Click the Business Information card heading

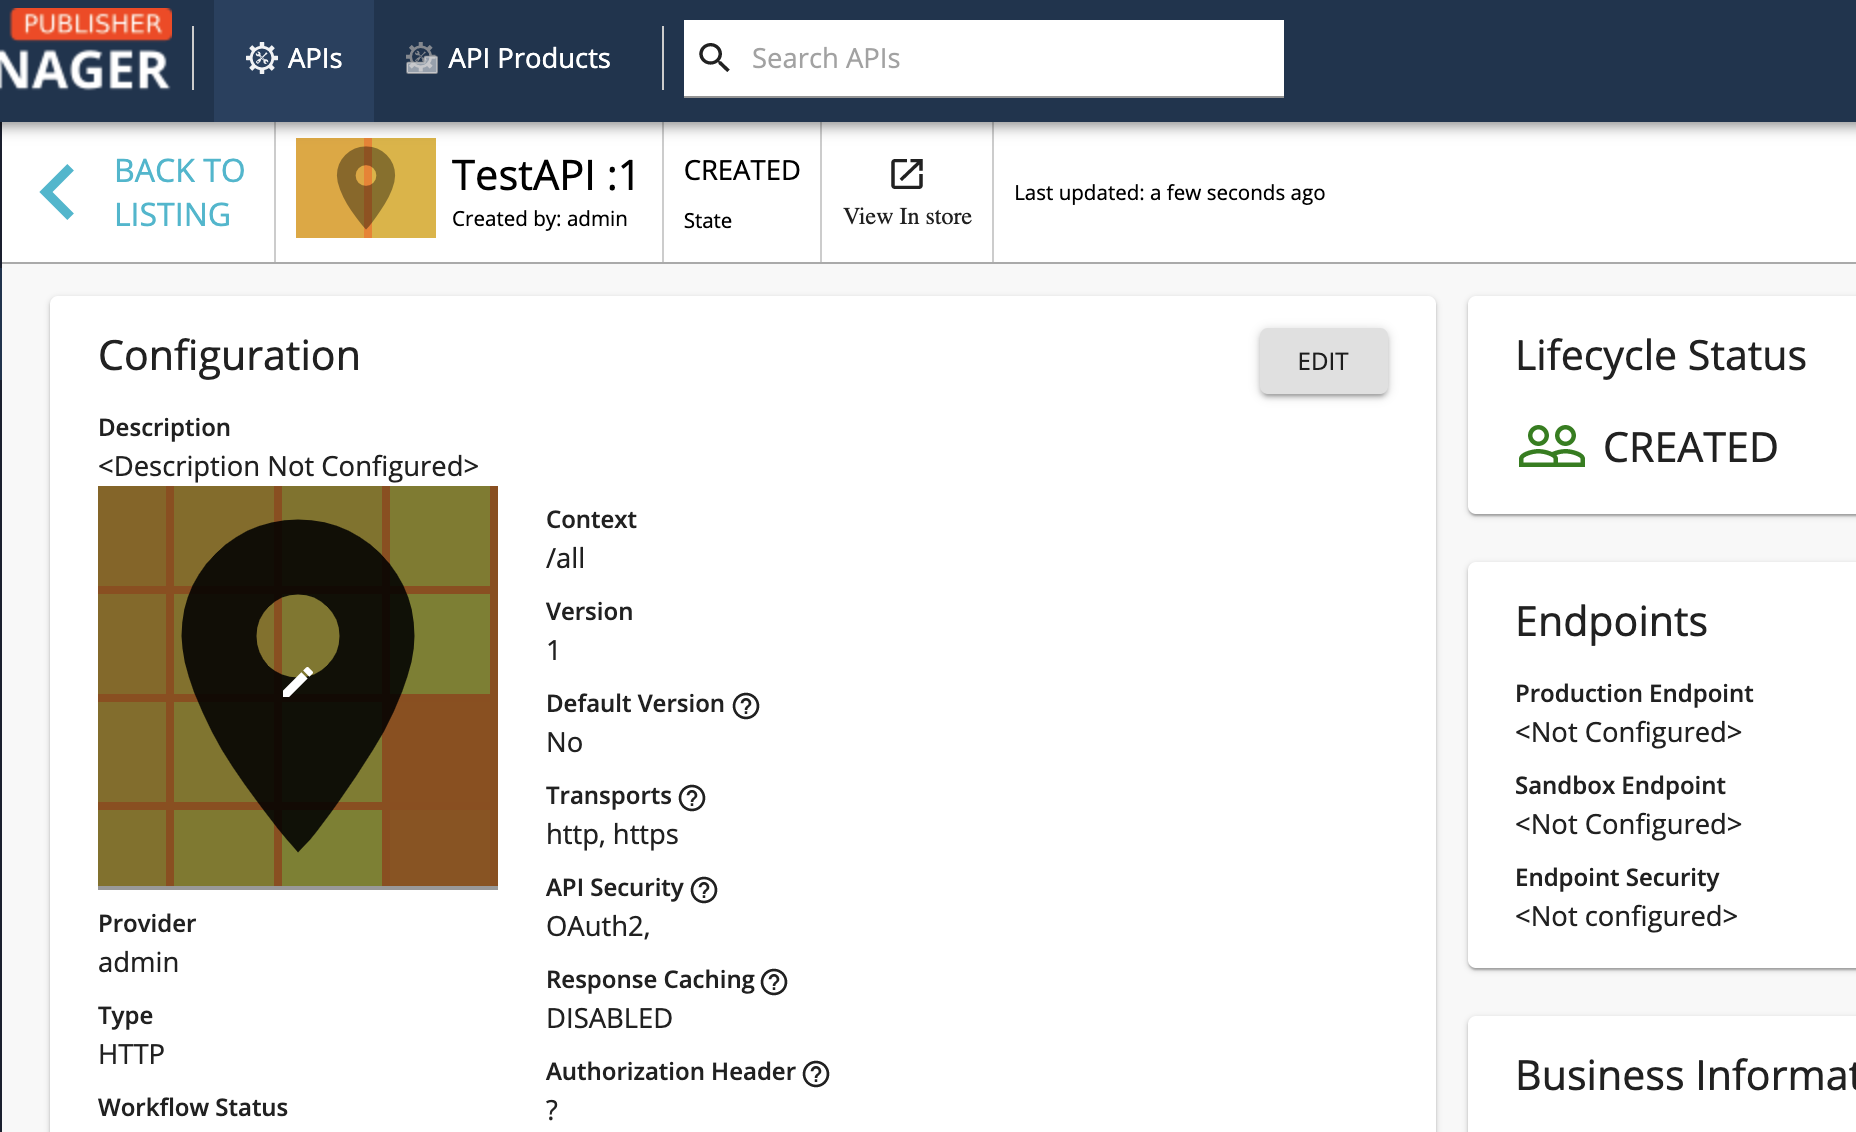pos(1685,1076)
